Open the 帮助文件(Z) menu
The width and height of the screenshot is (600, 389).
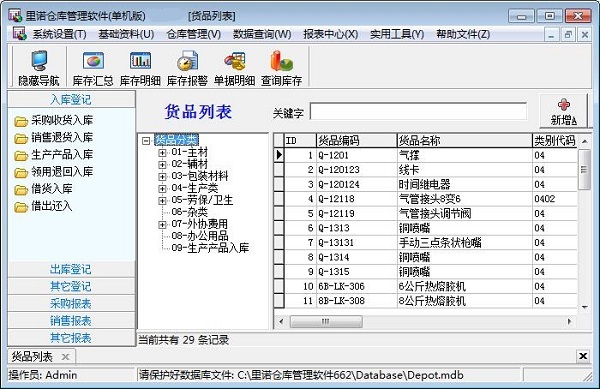(463, 34)
